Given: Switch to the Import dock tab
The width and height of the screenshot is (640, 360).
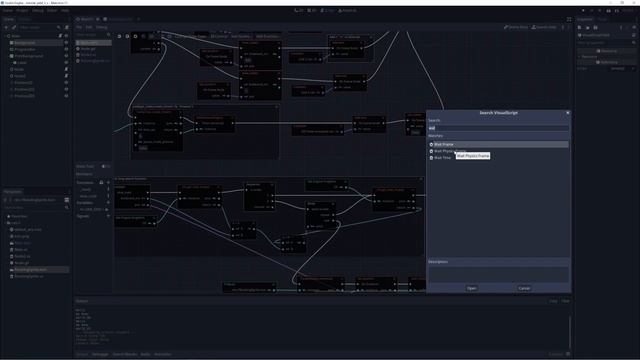Looking at the screenshot, I should pyautogui.click(x=24, y=19).
